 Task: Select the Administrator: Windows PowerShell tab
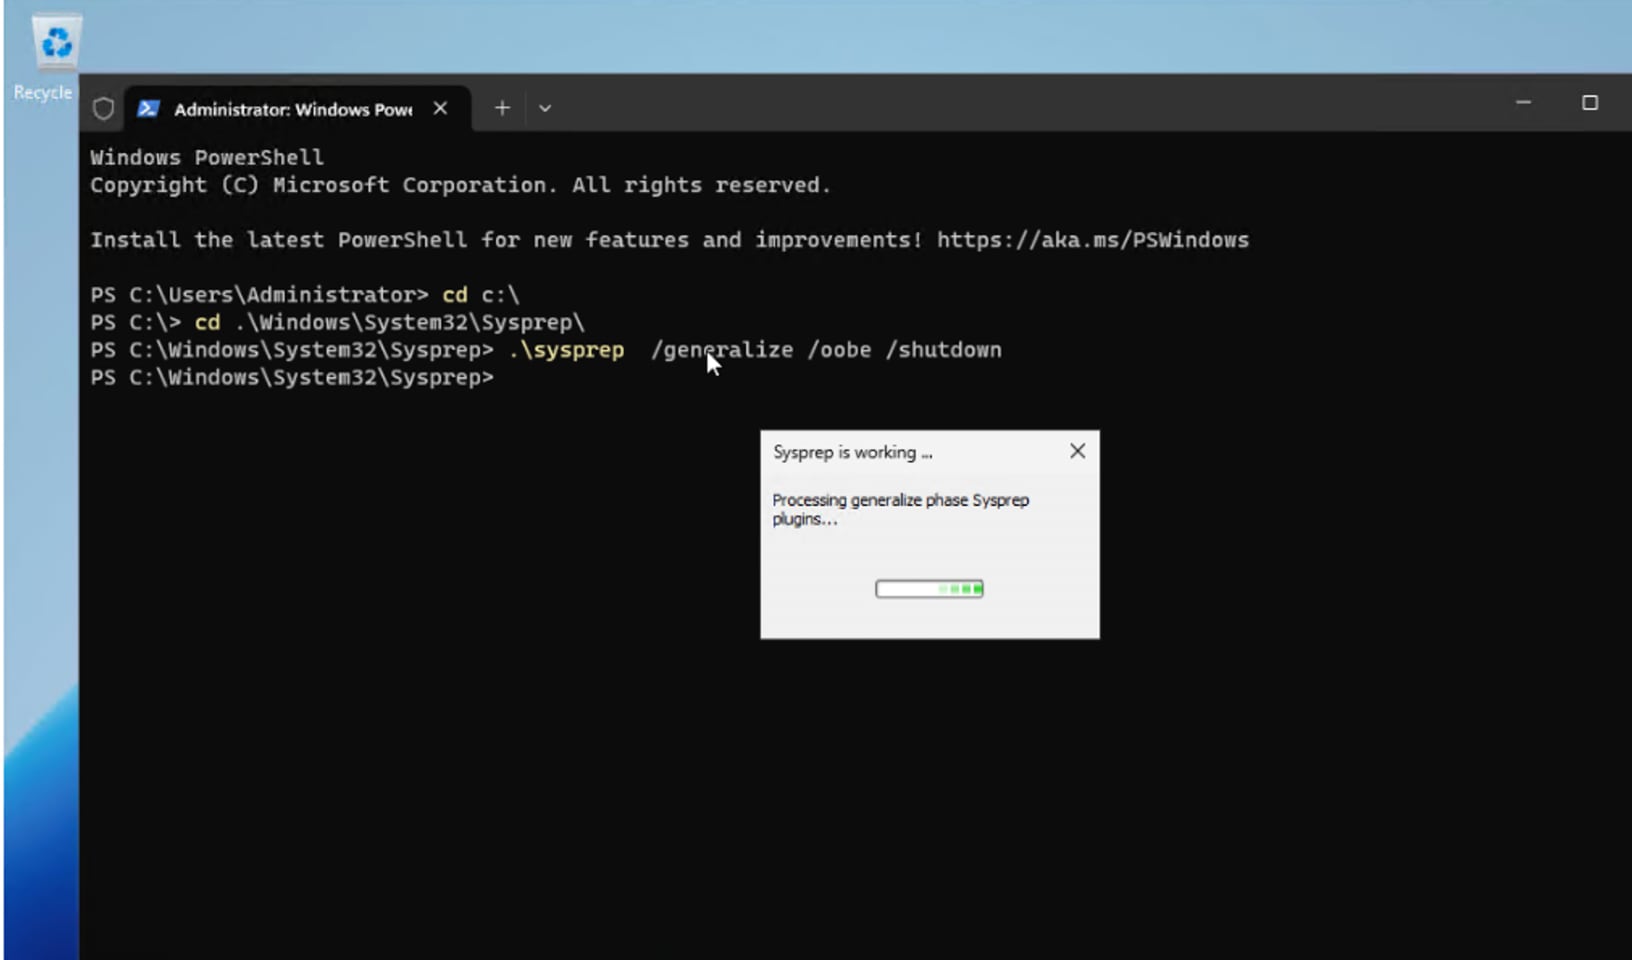[x=296, y=109]
